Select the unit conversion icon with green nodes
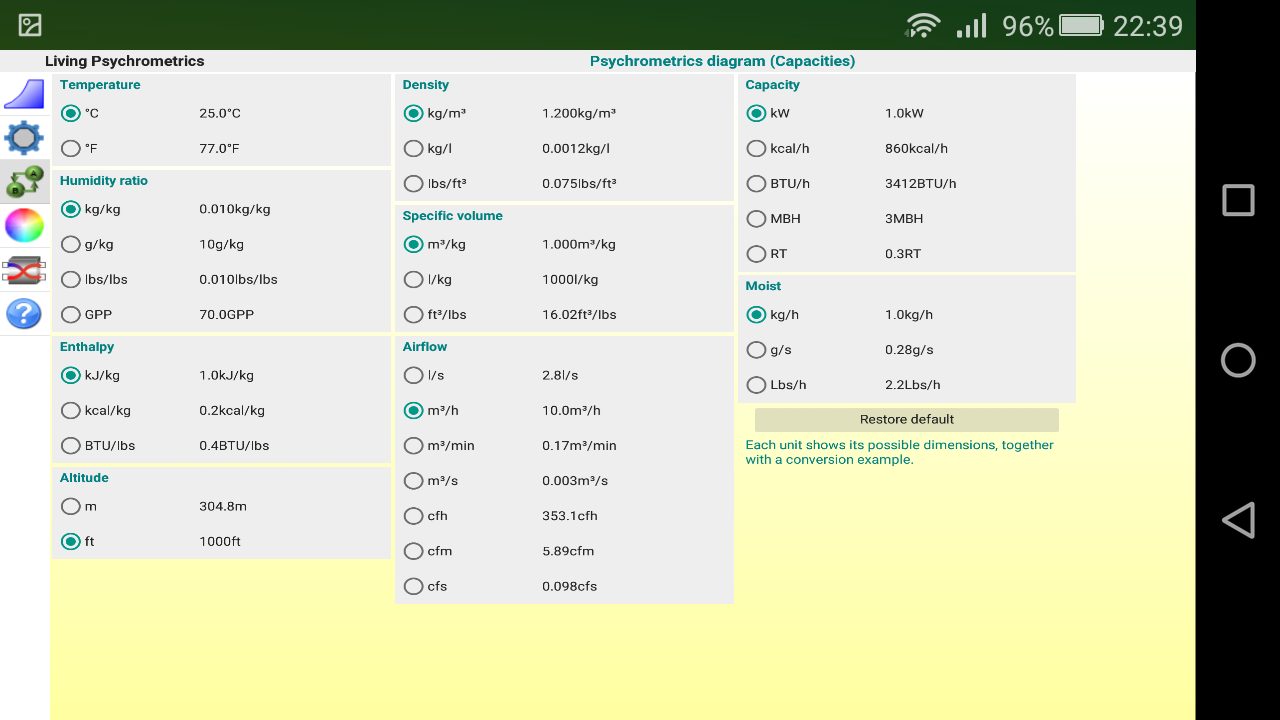Screen dimensions: 1280x720 [24, 182]
